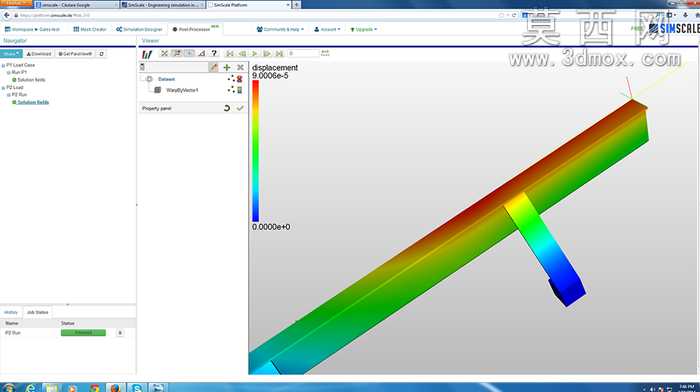Toggle the third viewer toolbar icon beside measurement tool

(189, 54)
